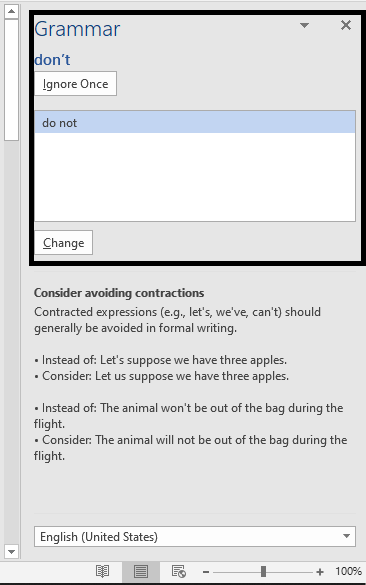This screenshot has height=585, width=366.
Task: Open the English (United States) language dropdown
Action: [195, 536]
